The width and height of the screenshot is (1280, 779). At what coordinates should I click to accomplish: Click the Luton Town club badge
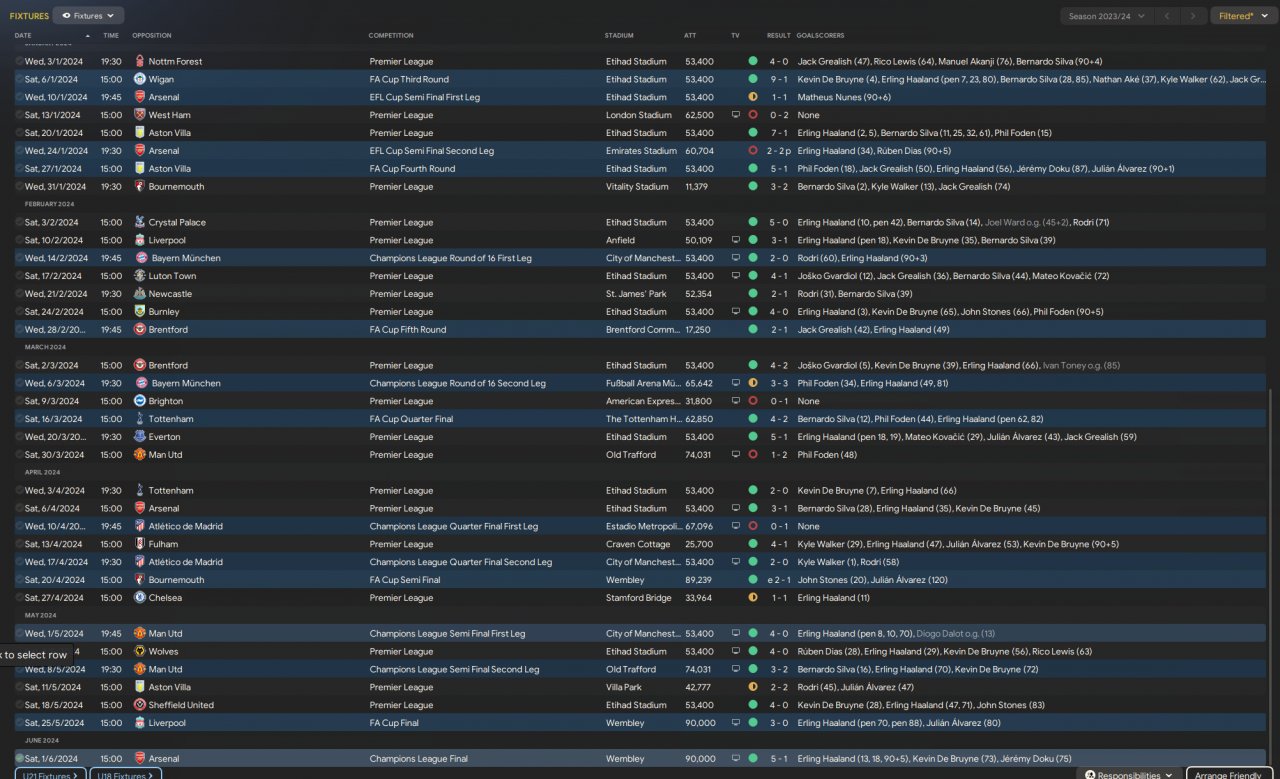click(x=139, y=276)
